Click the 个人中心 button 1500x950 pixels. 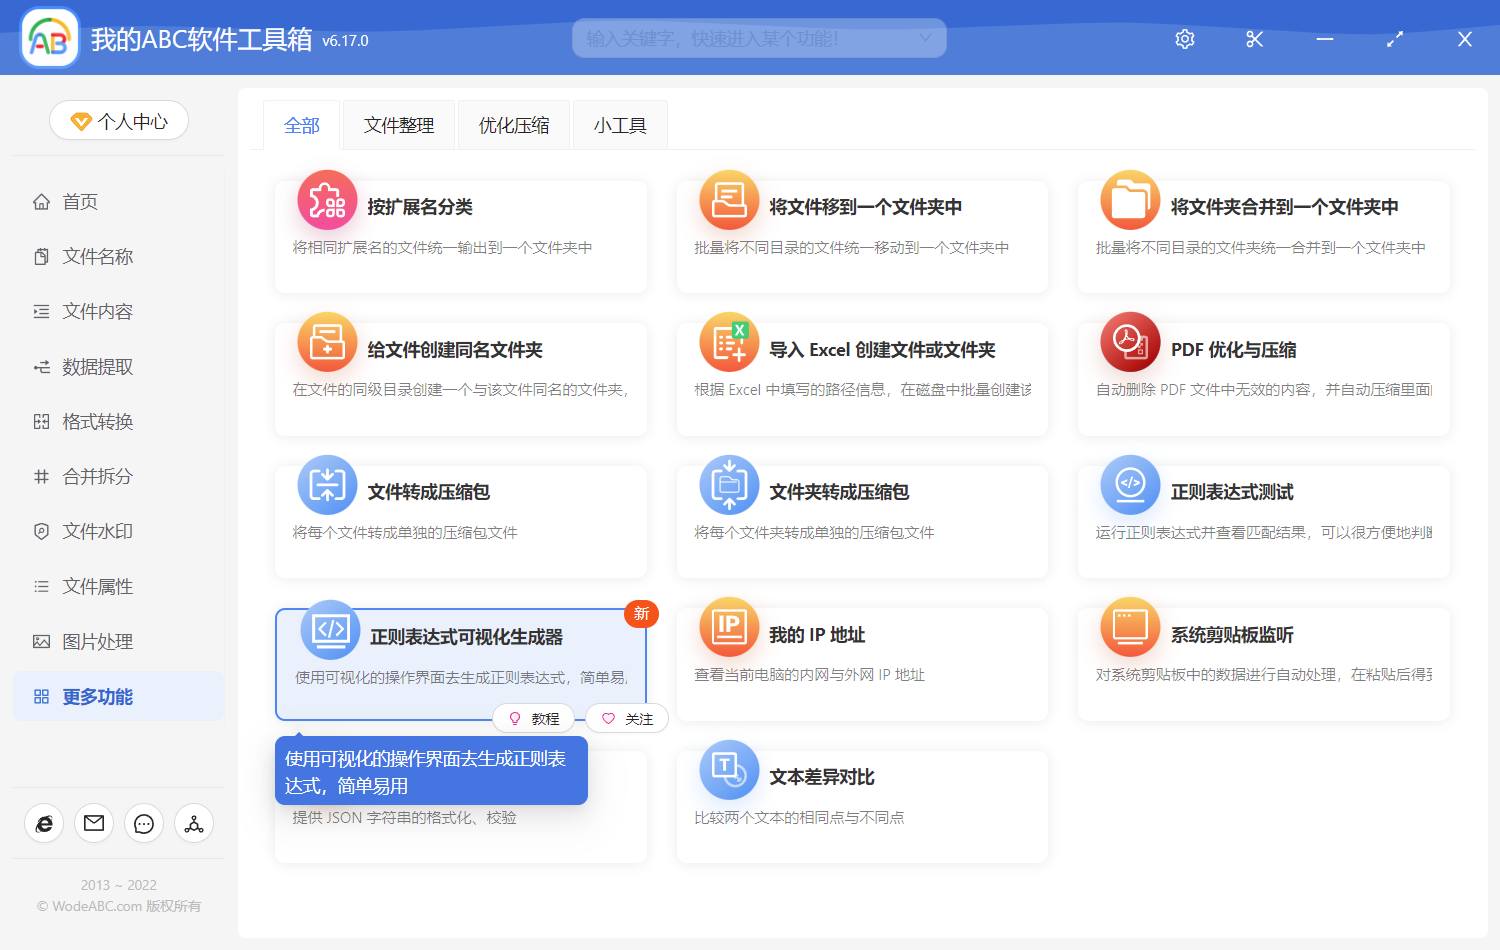click(119, 121)
